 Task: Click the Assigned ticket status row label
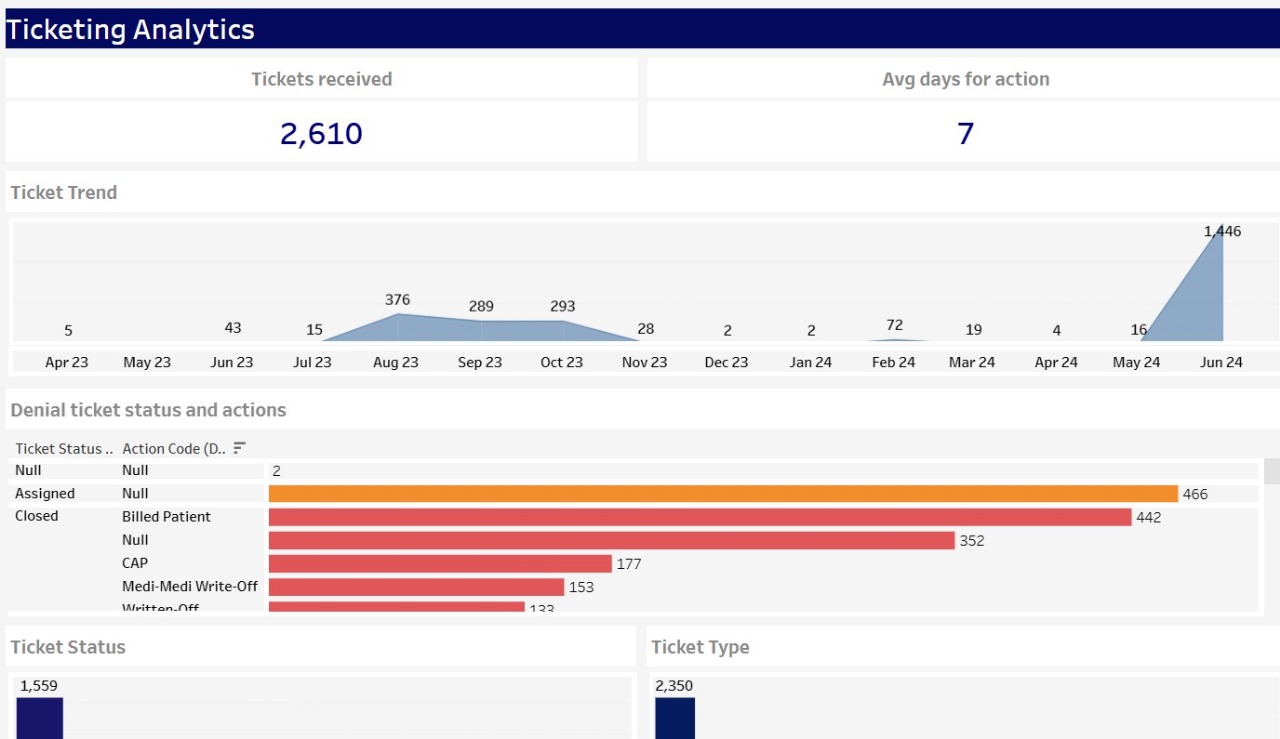(x=45, y=493)
